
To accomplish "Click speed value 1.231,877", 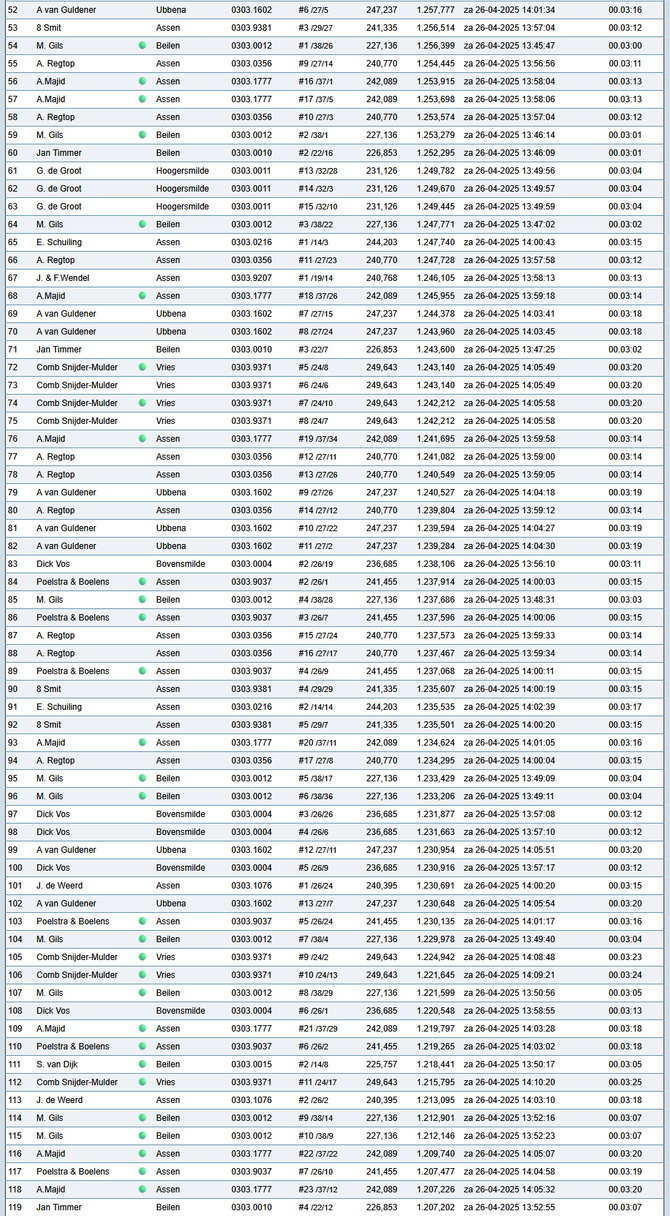I will pyautogui.click(x=435, y=814).
